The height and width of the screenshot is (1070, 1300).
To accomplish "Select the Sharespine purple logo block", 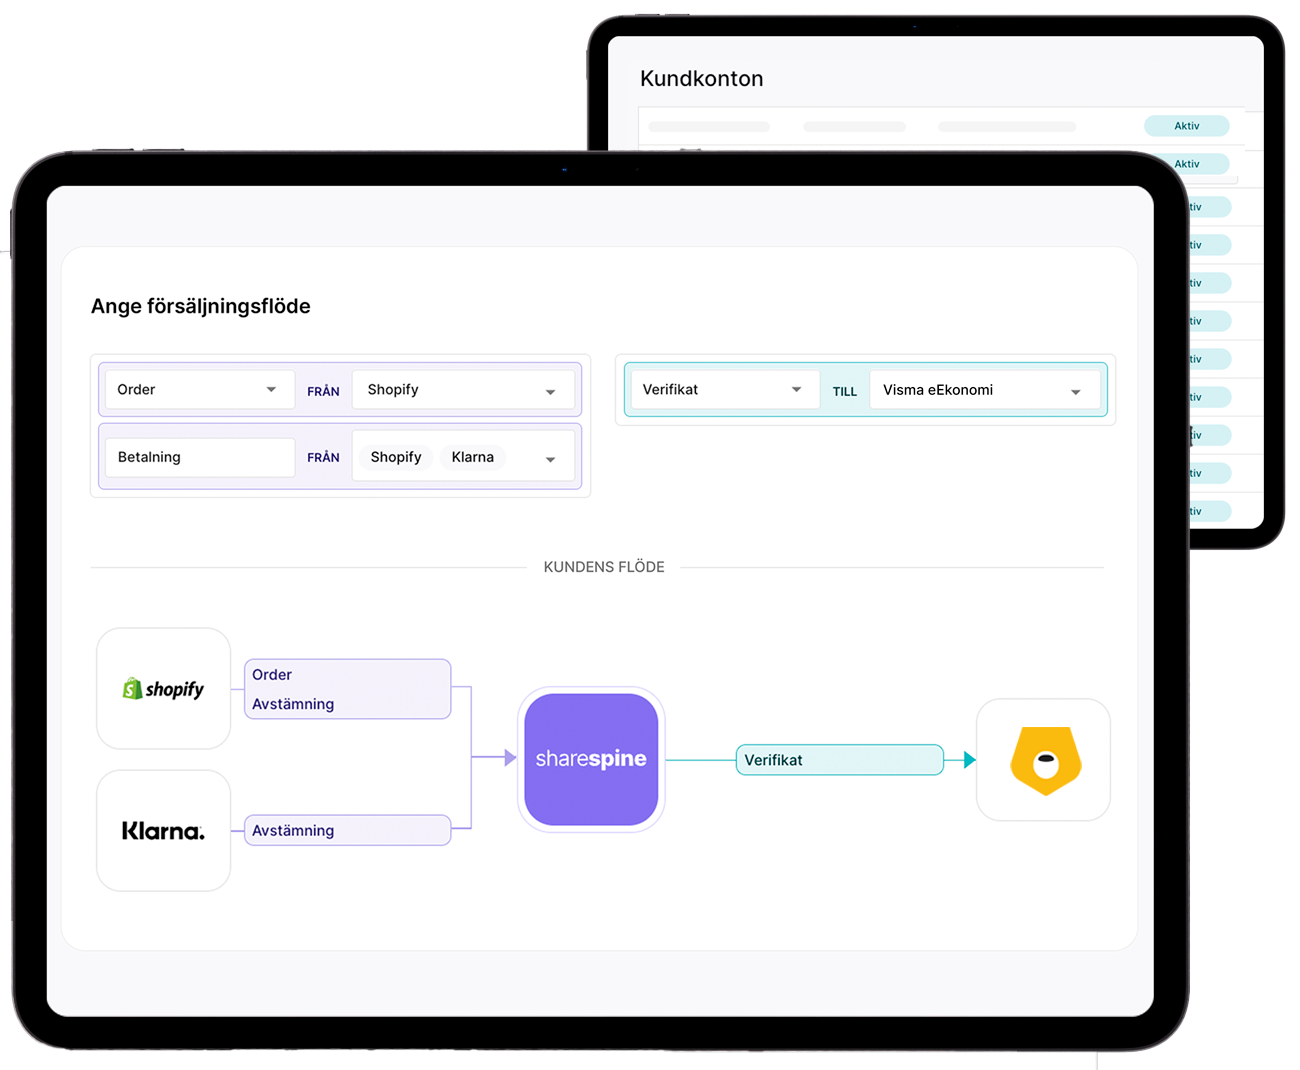I will tap(591, 759).
